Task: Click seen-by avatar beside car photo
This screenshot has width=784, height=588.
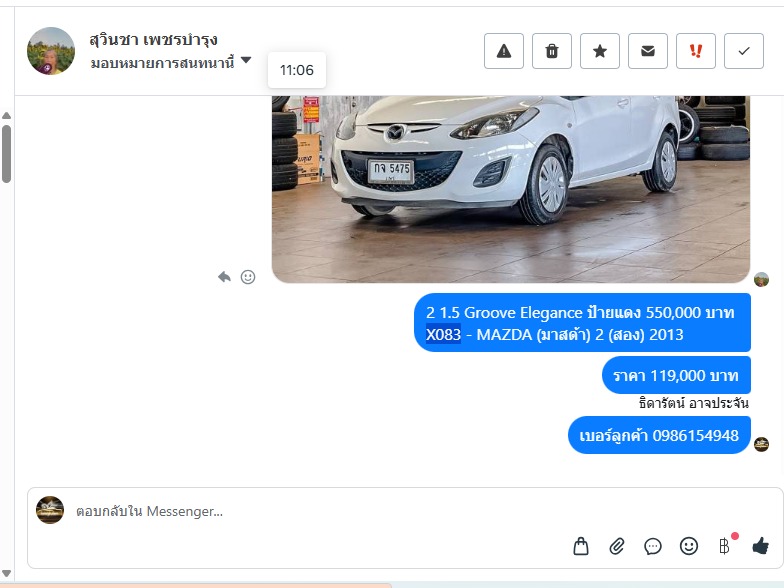Action: (x=761, y=280)
